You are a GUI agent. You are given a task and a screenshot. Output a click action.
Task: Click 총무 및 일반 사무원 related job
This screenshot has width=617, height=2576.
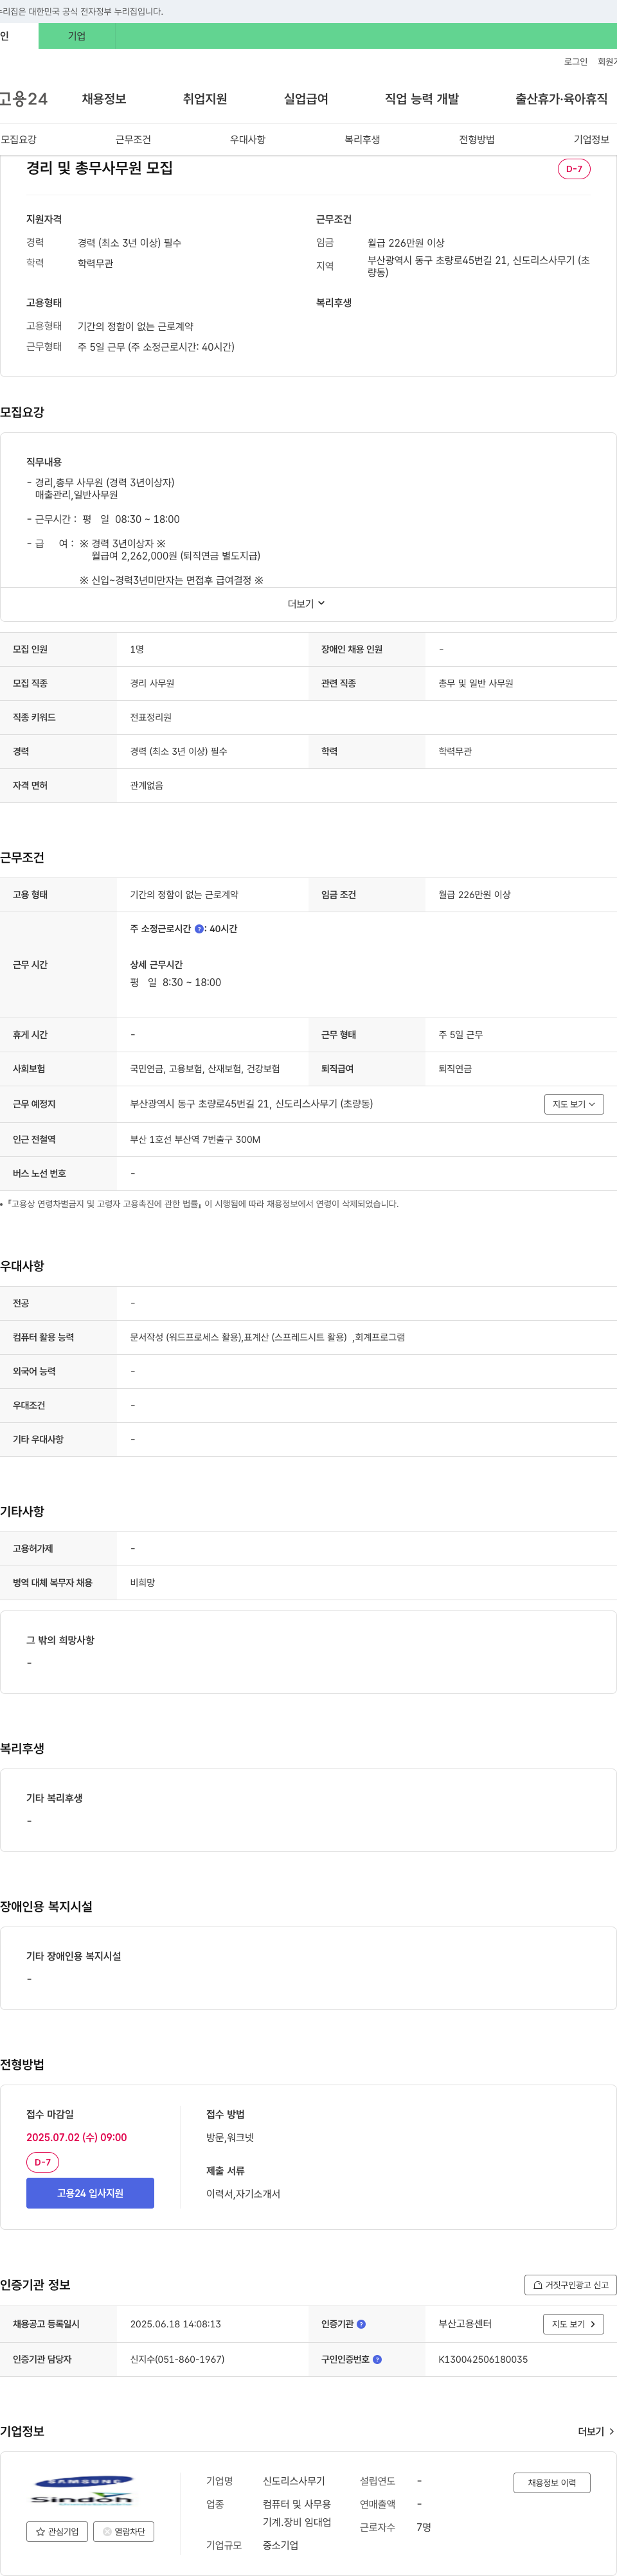(476, 683)
